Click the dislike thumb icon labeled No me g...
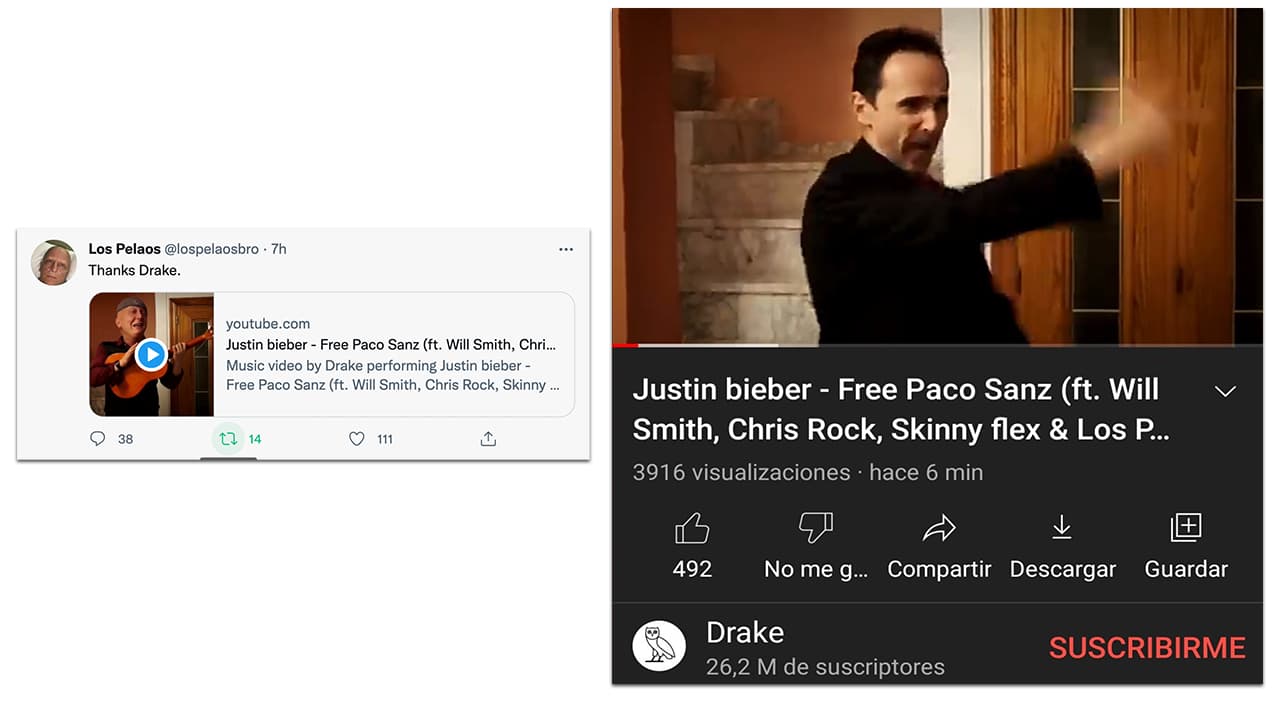 point(816,527)
